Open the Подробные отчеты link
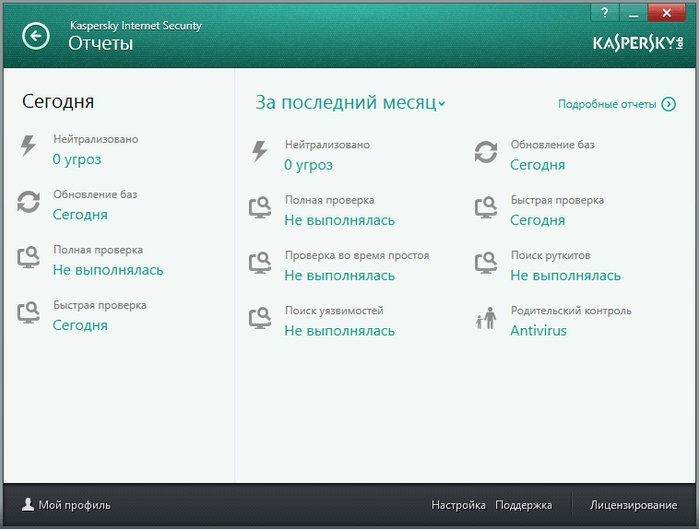The height and width of the screenshot is (530, 699). (x=607, y=104)
